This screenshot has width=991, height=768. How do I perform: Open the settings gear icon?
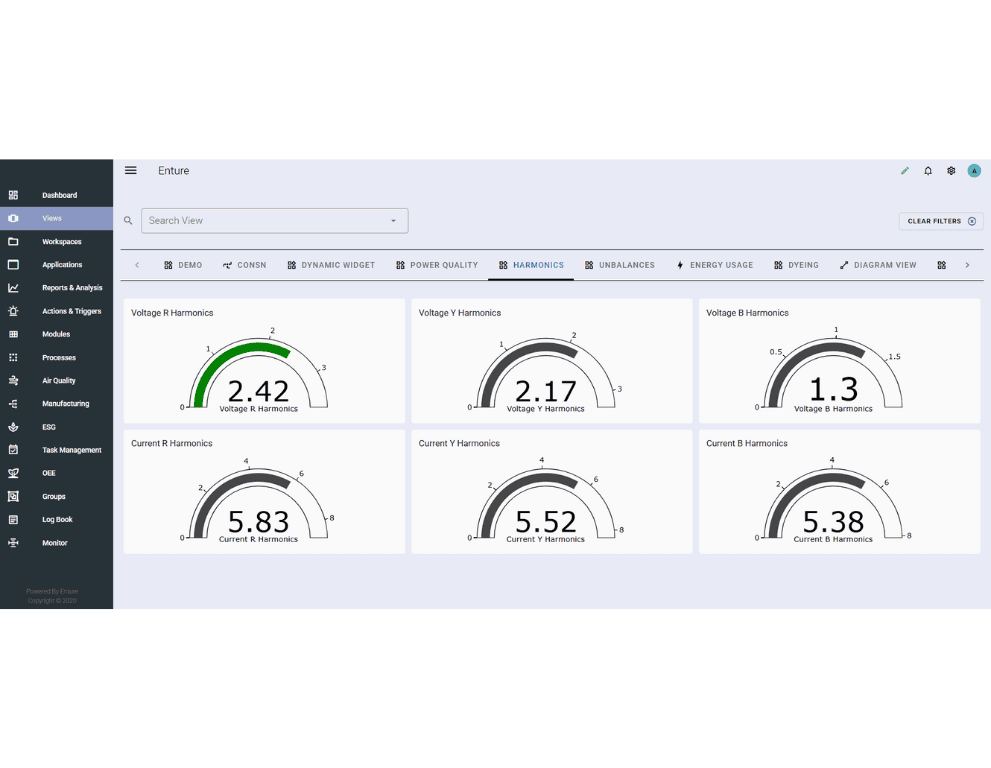pos(951,171)
